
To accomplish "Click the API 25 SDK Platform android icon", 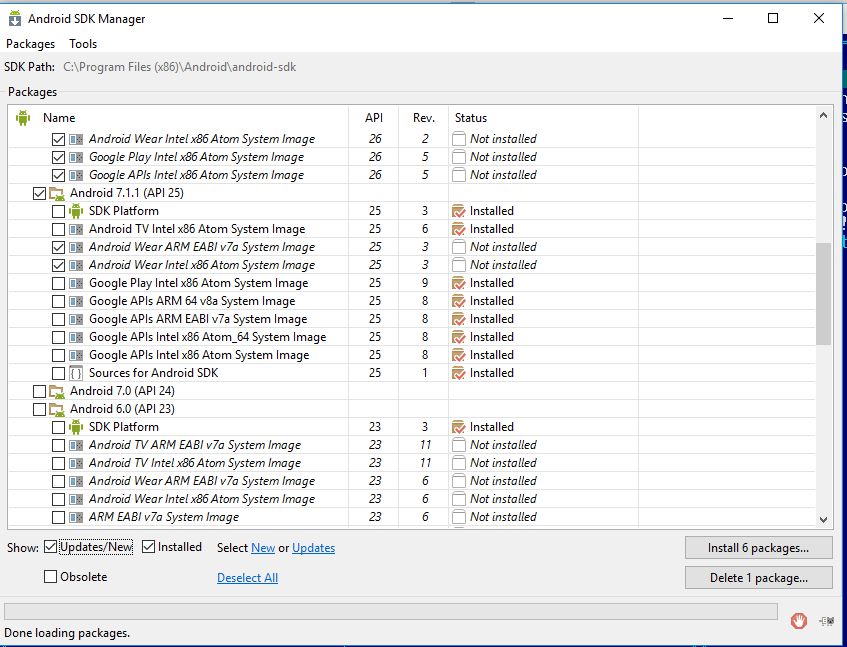I will (x=76, y=211).
